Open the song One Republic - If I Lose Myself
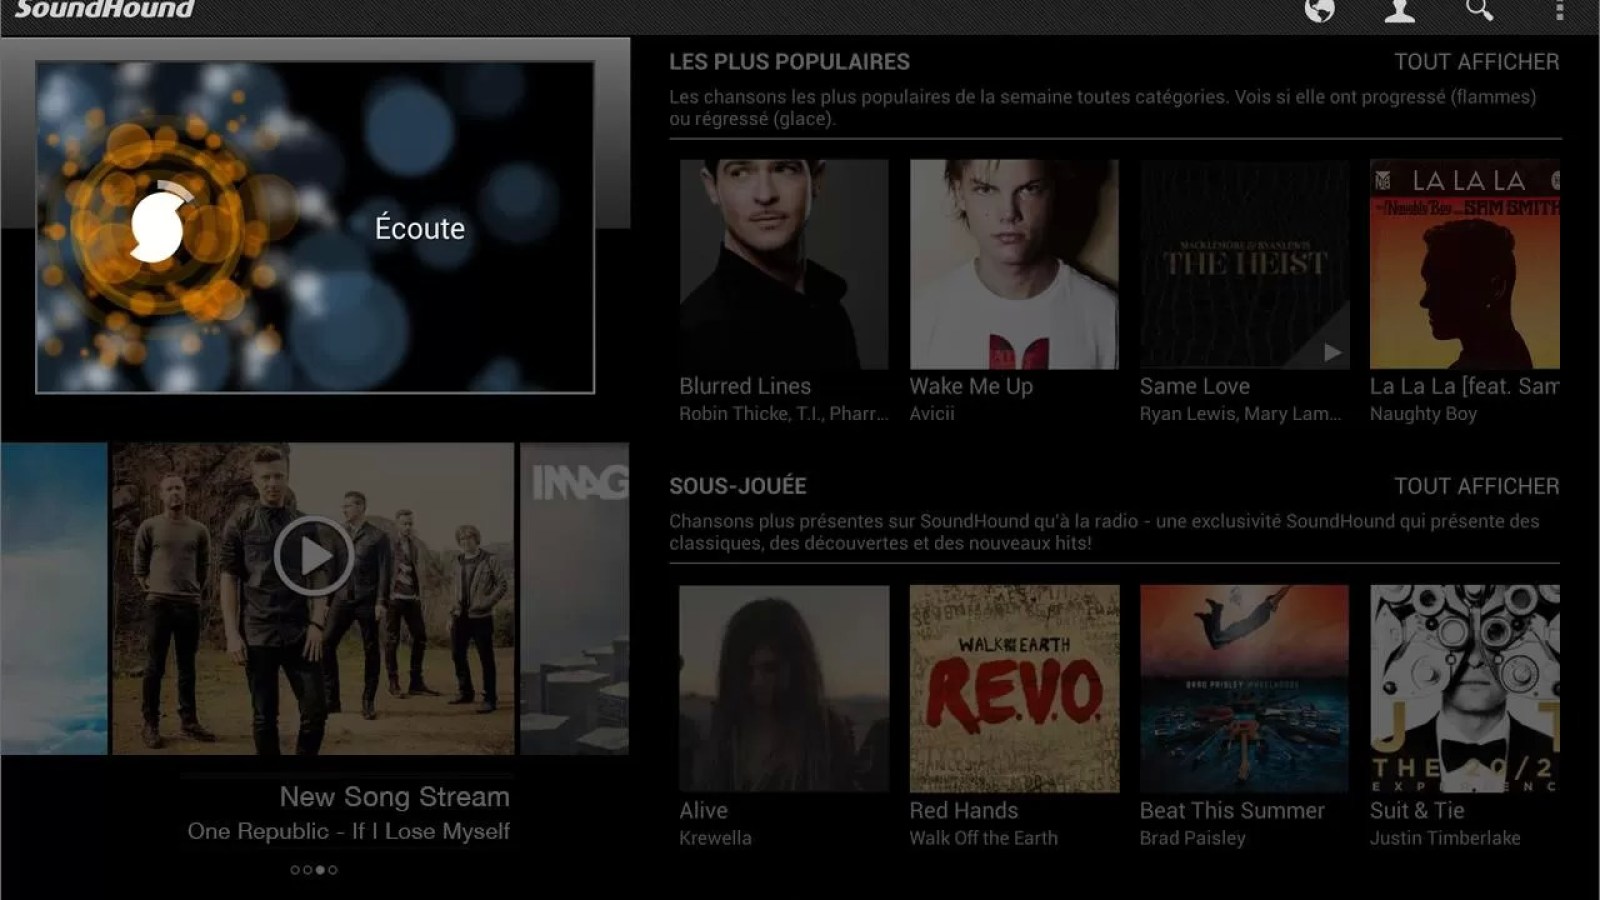 [350, 831]
